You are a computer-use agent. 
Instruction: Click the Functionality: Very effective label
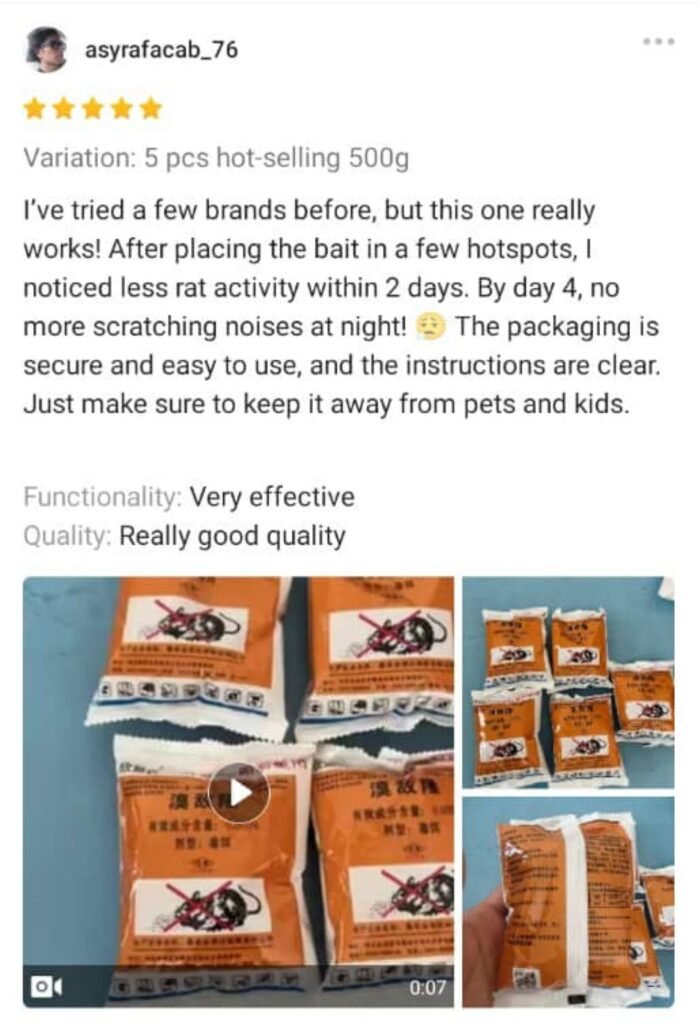(189, 497)
